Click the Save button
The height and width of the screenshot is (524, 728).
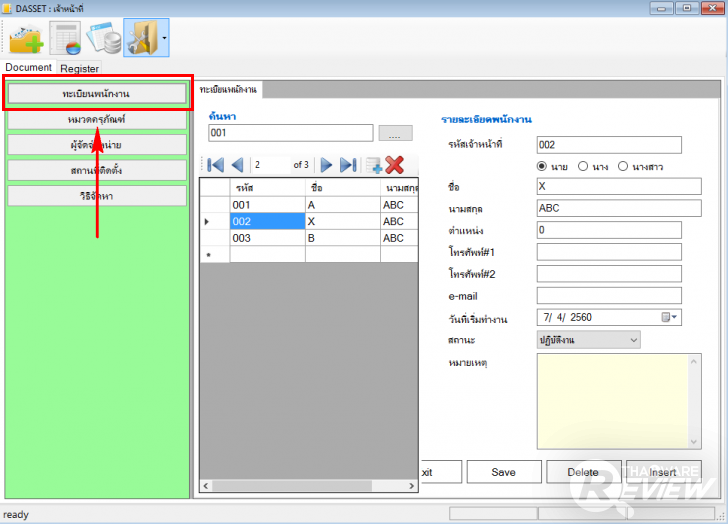(x=504, y=472)
